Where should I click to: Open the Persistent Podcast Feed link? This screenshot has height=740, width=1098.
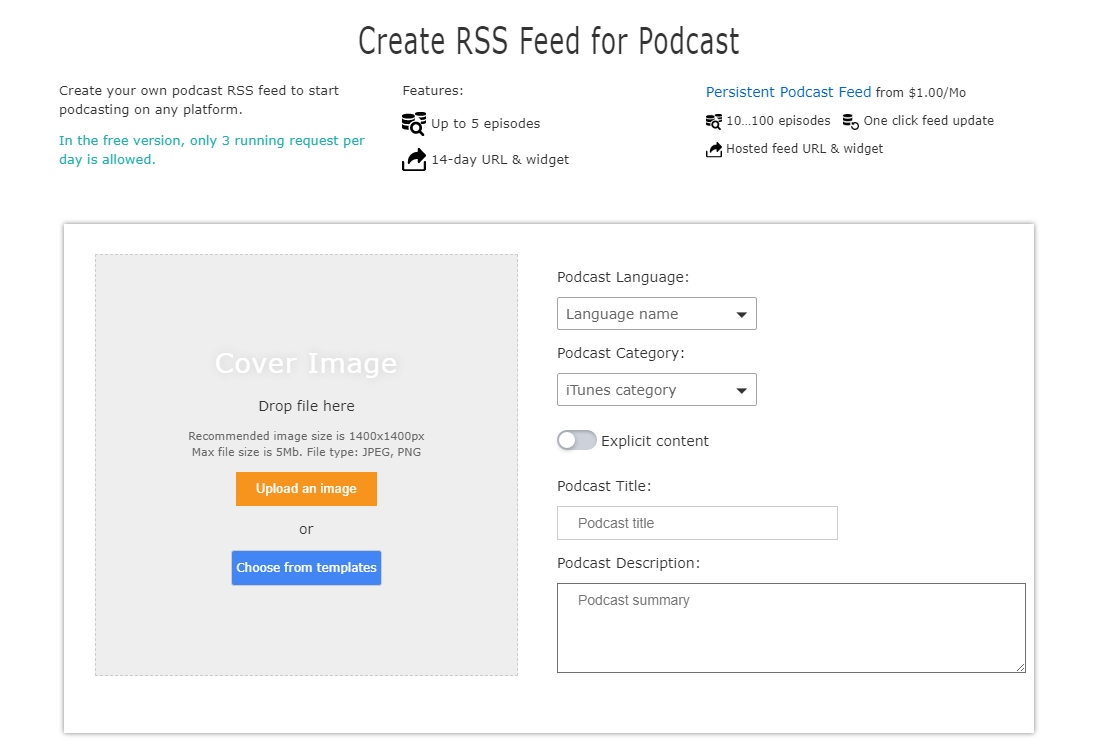(788, 92)
